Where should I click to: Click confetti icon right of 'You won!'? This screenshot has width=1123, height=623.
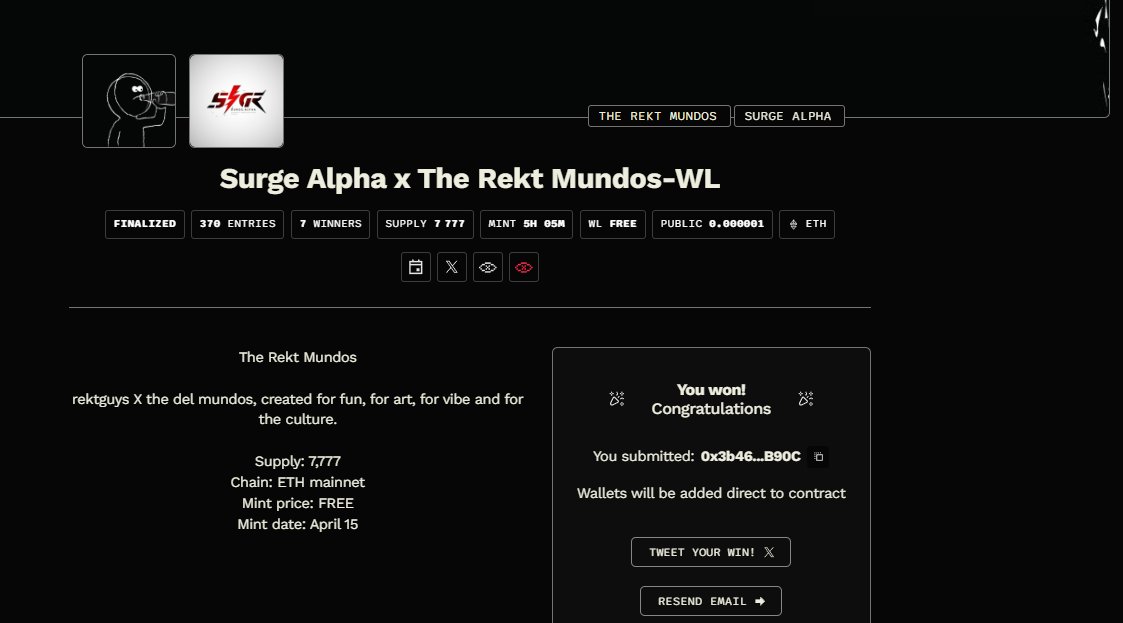click(x=806, y=399)
